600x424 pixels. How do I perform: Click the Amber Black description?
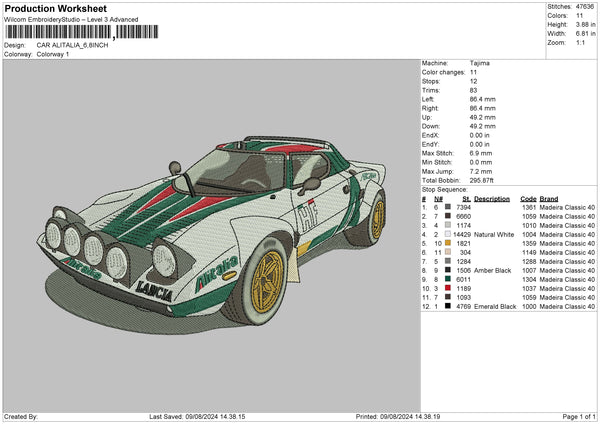click(492, 271)
